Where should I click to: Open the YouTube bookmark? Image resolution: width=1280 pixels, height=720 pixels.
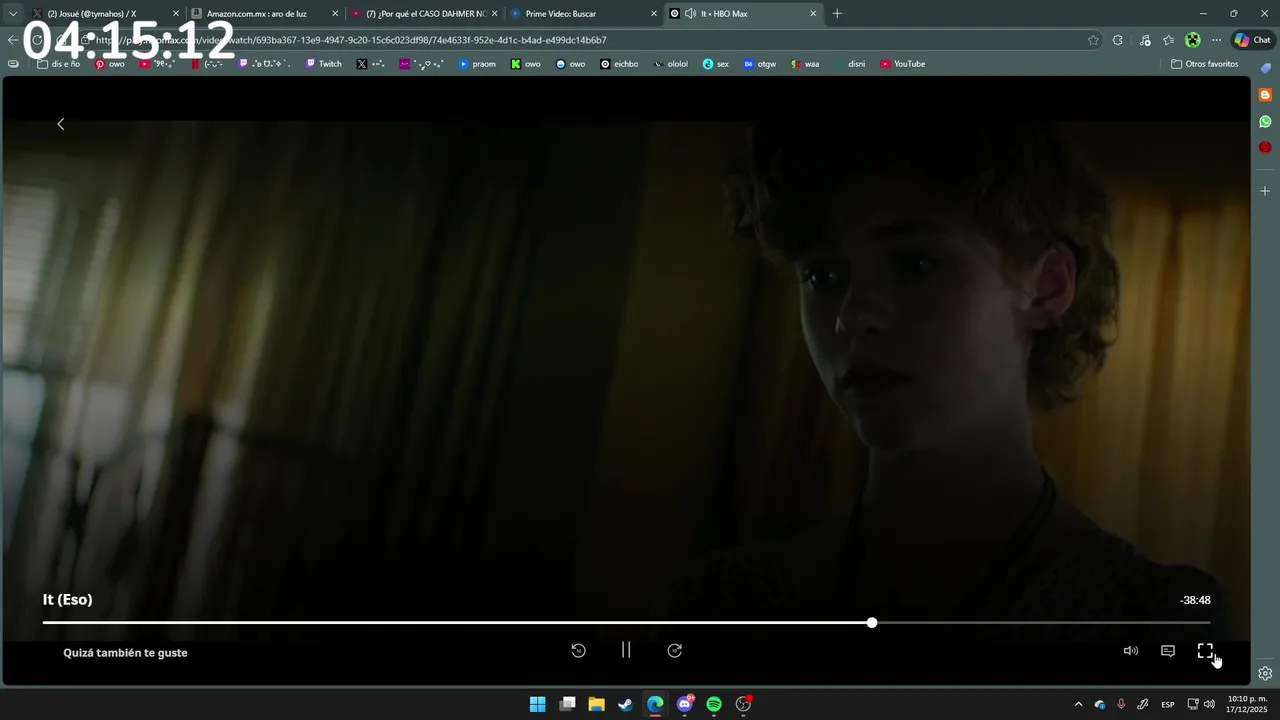coord(903,64)
